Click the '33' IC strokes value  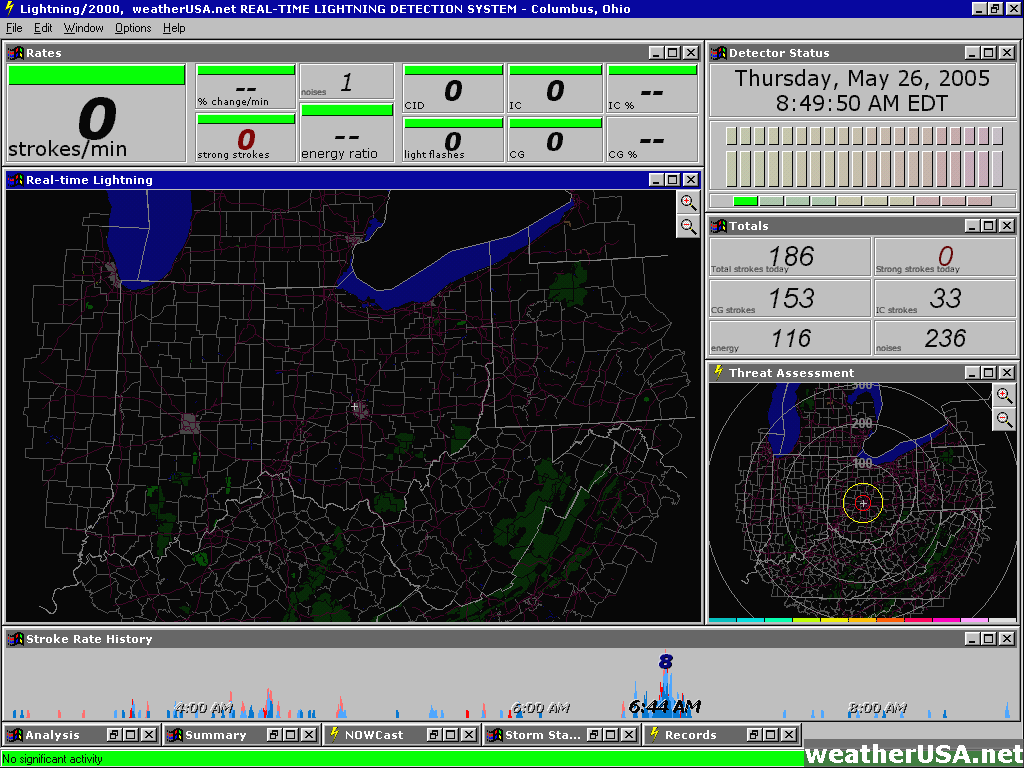tap(945, 298)
